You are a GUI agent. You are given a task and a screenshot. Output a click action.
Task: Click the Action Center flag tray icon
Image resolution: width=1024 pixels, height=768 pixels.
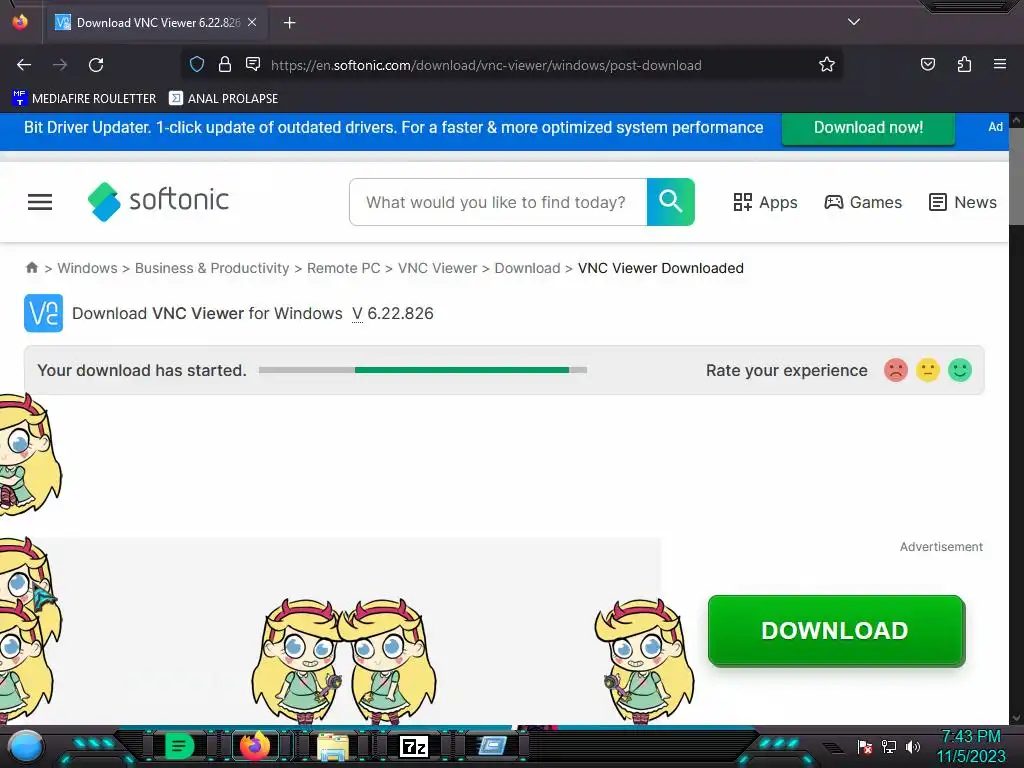(865, 746)
